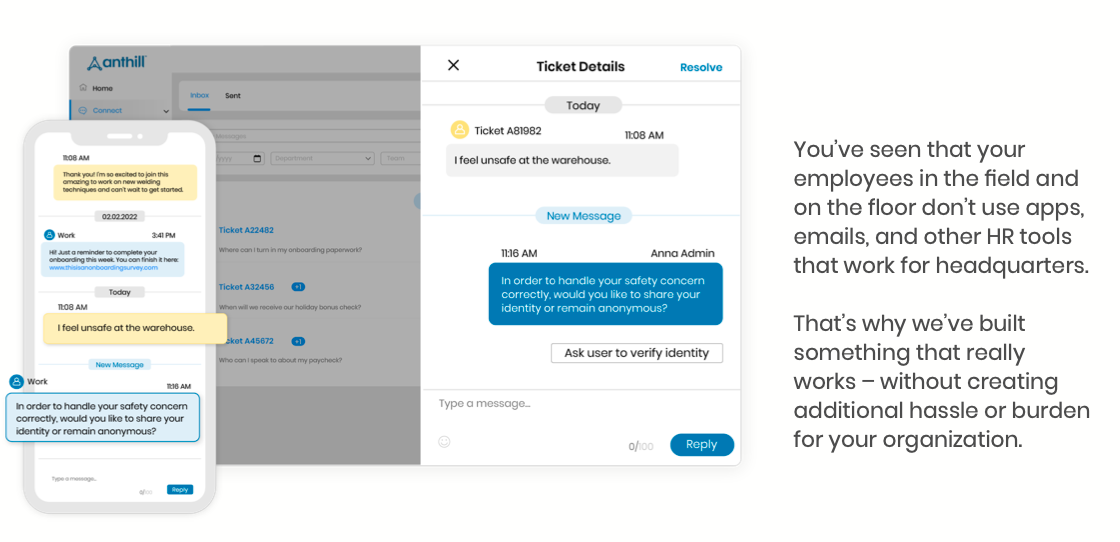
Task: Tap the Reply button on the phone
Action: 179,489
